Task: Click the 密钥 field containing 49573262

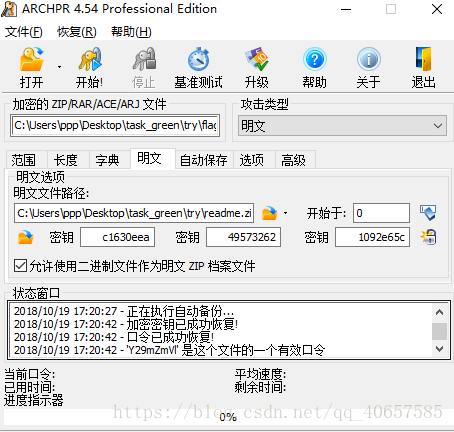Action: 243,237
